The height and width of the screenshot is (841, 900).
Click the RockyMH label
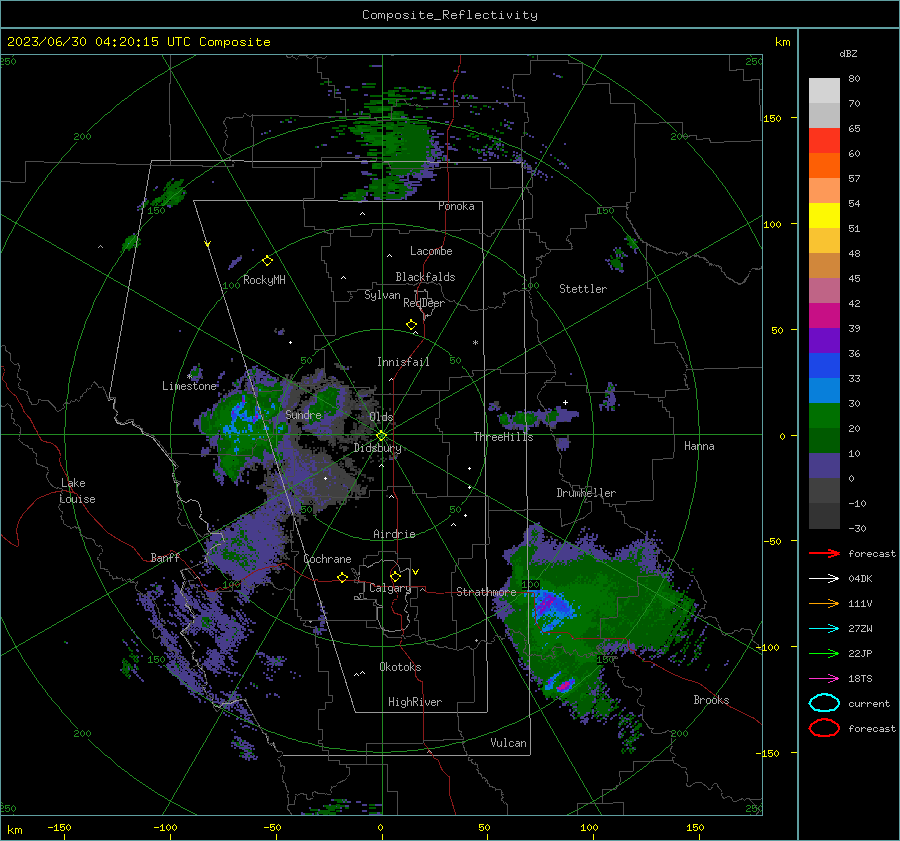(x=264, y=280)
